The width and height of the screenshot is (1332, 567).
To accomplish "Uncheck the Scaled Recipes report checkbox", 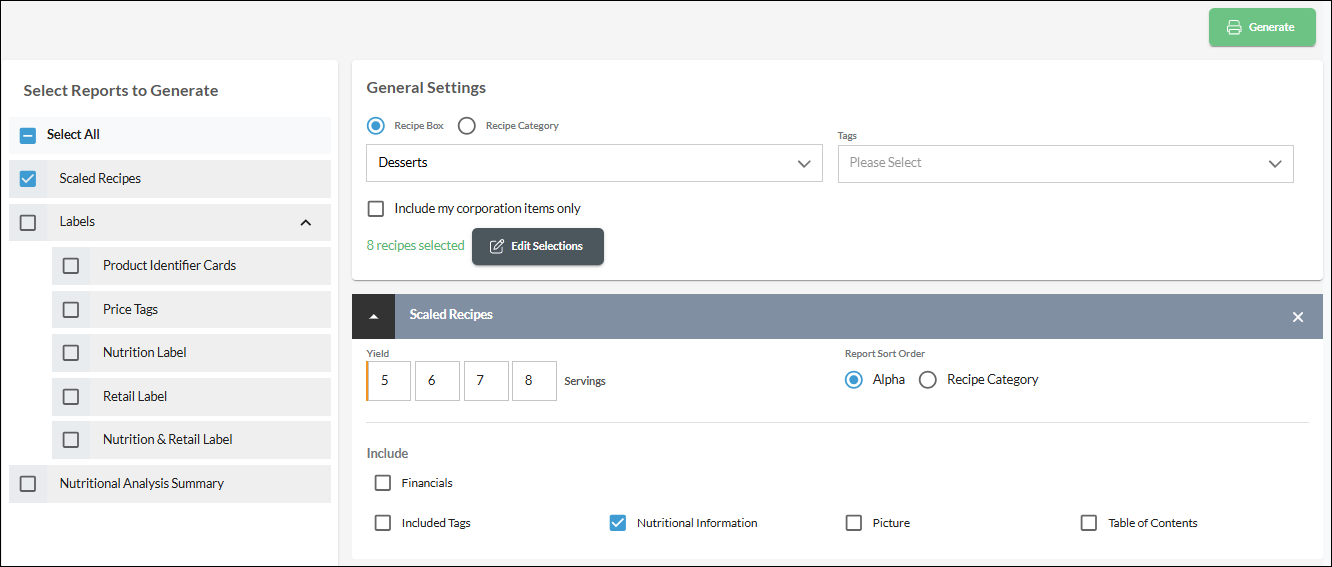I will coord(28,179).
